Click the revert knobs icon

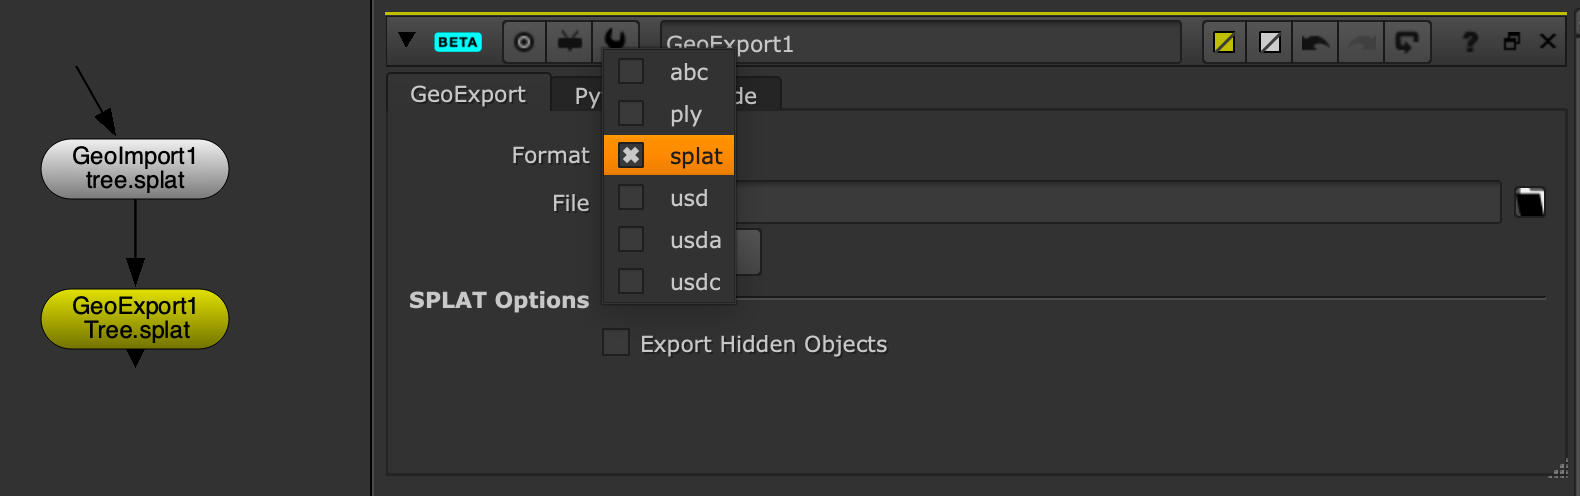(x=1407, y=42)
